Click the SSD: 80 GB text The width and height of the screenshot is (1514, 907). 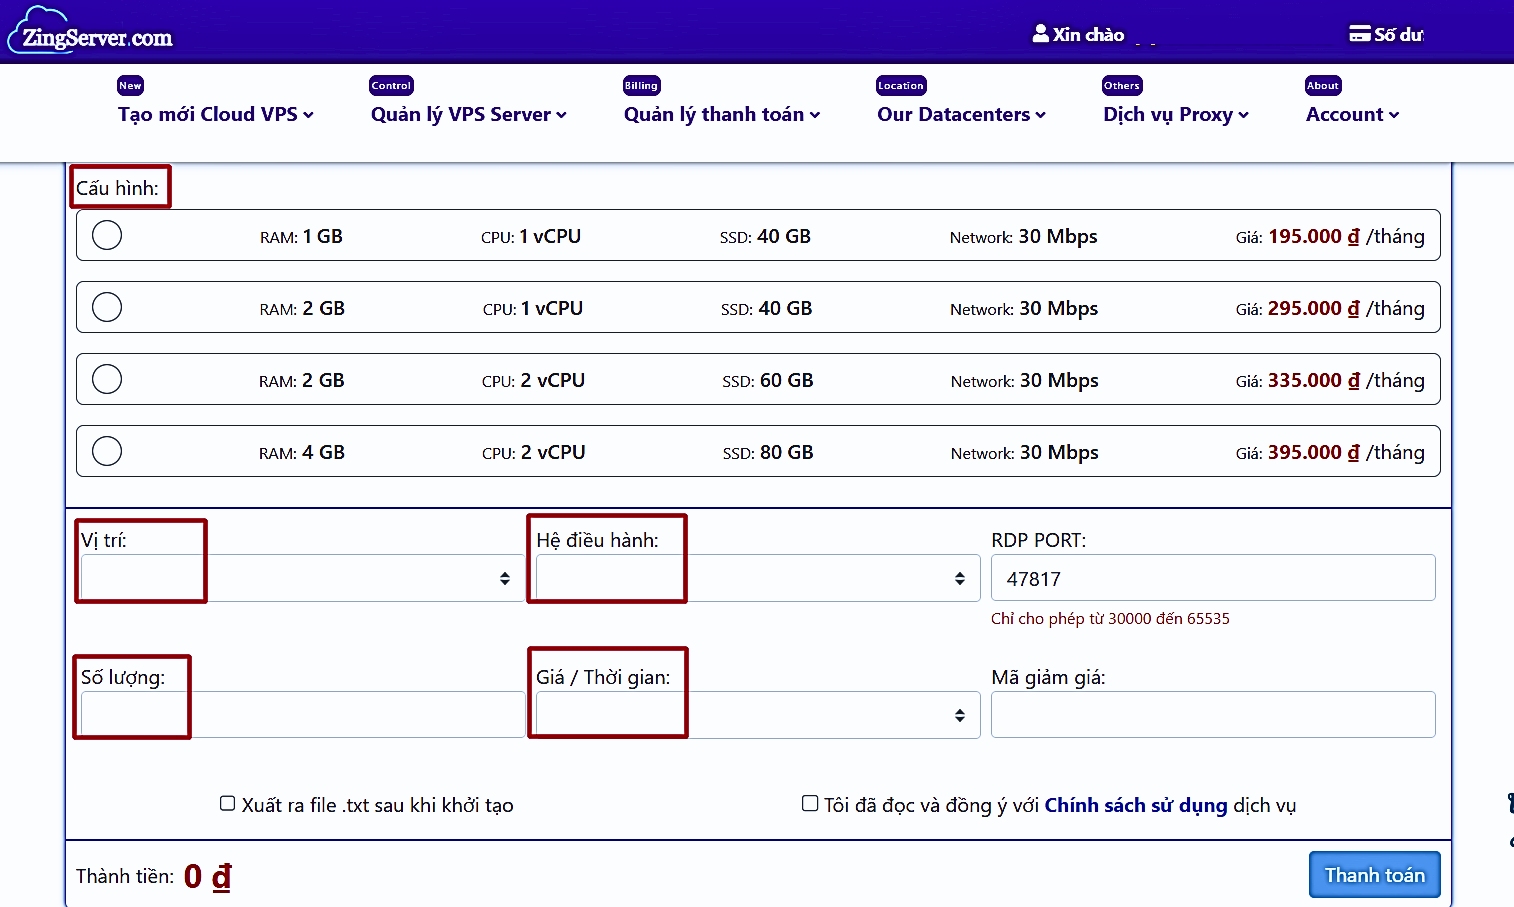coord(768,453)
